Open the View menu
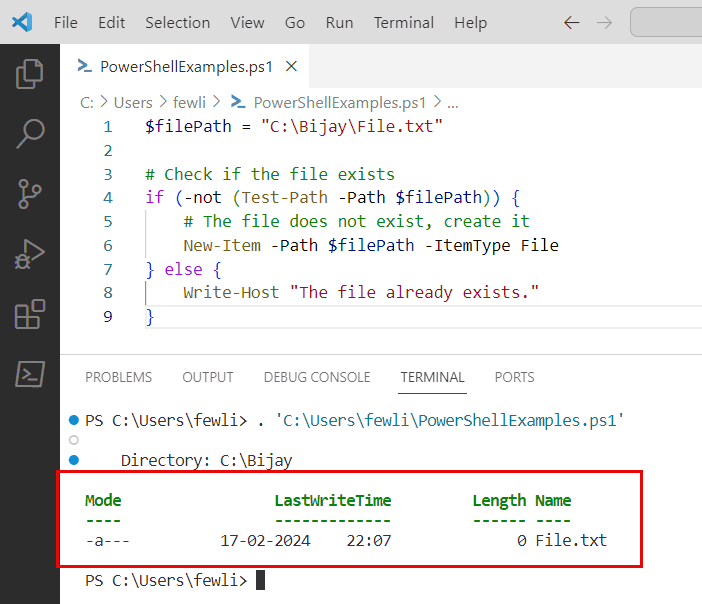Screen dimensions: 702x604 (247, 22)
